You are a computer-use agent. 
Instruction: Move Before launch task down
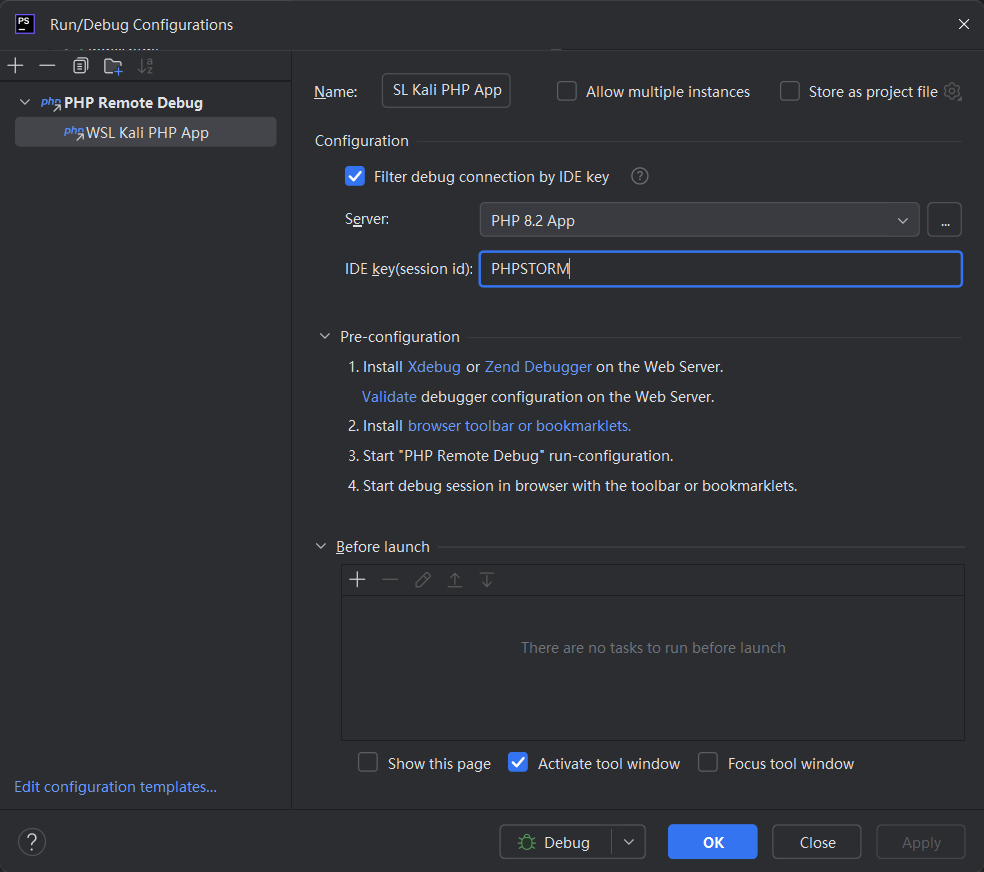(x=487, y=579)
